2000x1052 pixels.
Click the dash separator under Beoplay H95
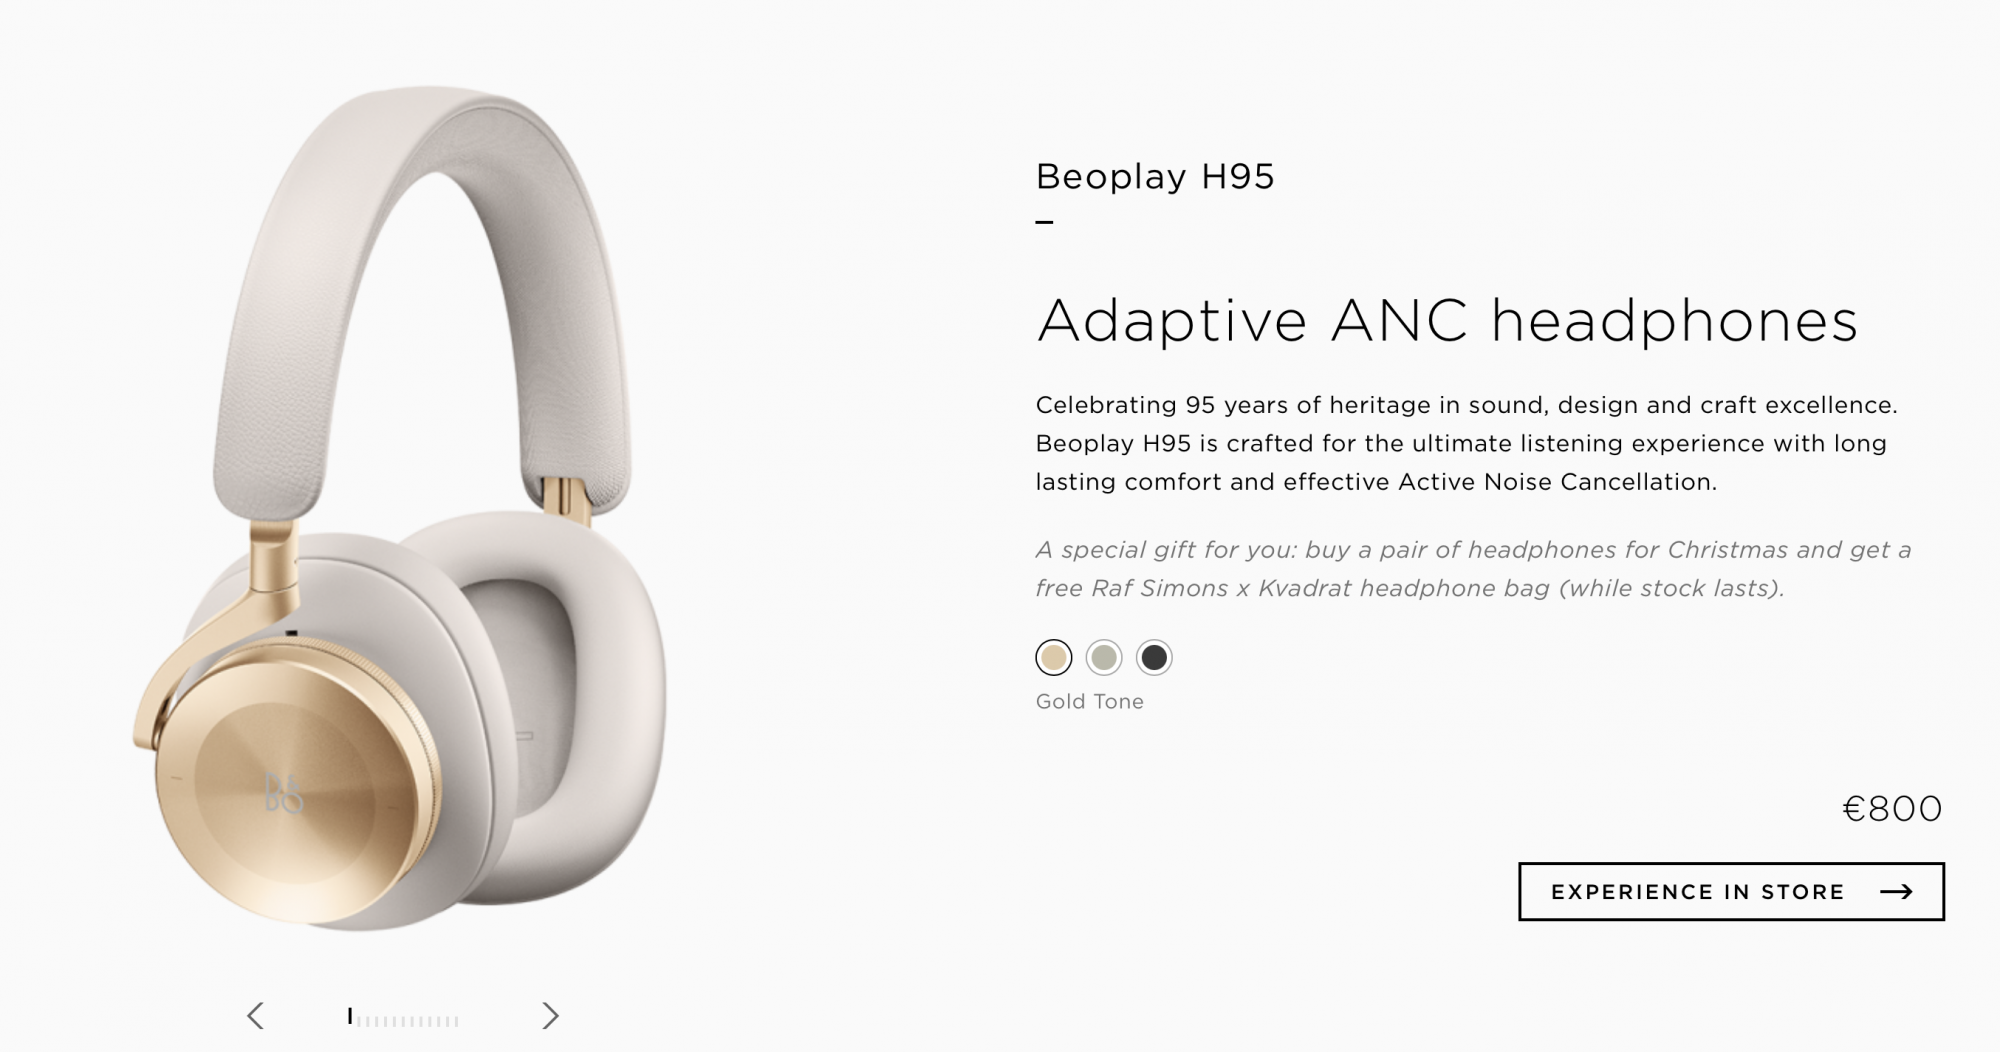pos(1044,222)
